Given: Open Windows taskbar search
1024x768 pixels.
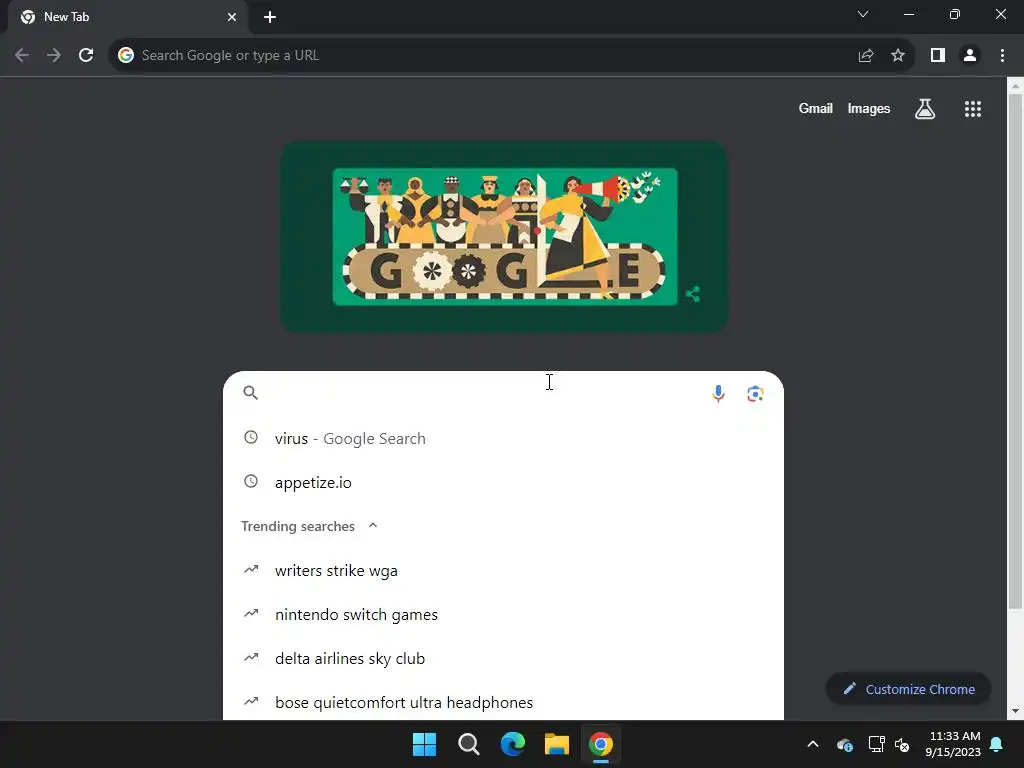Looking at the screenshot, I should (468, 744).
